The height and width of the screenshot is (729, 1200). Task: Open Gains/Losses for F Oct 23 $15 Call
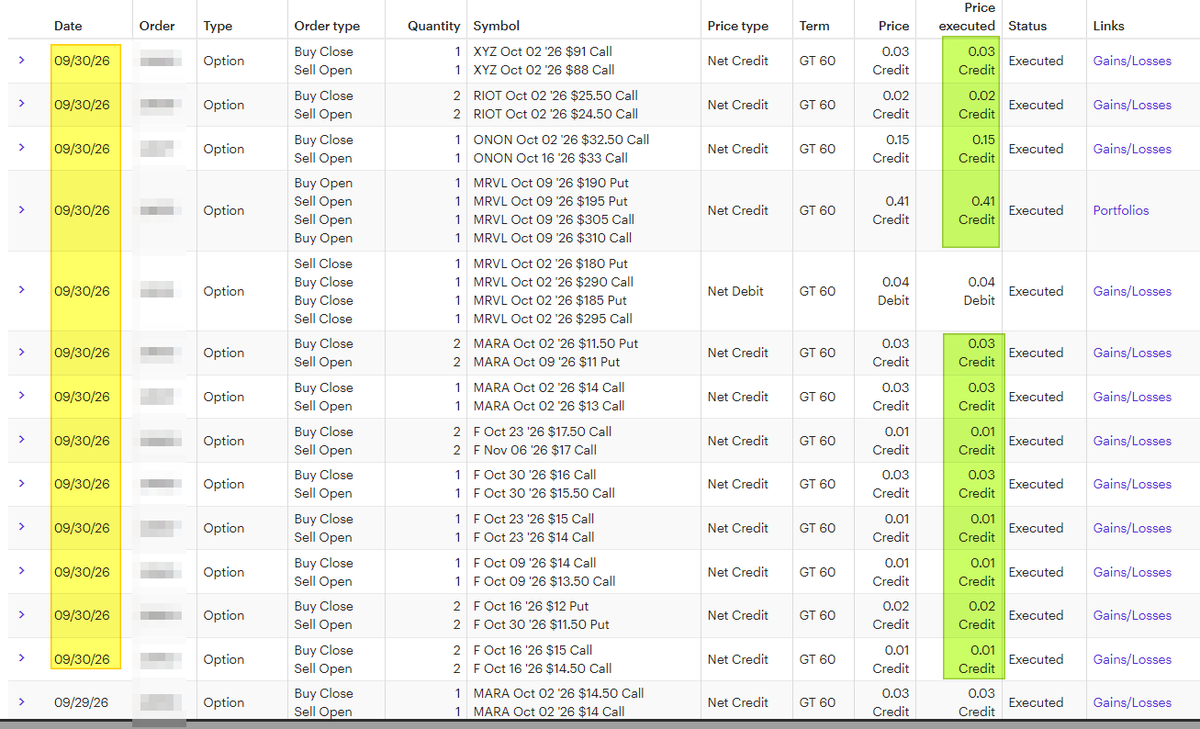point(1132,528)
